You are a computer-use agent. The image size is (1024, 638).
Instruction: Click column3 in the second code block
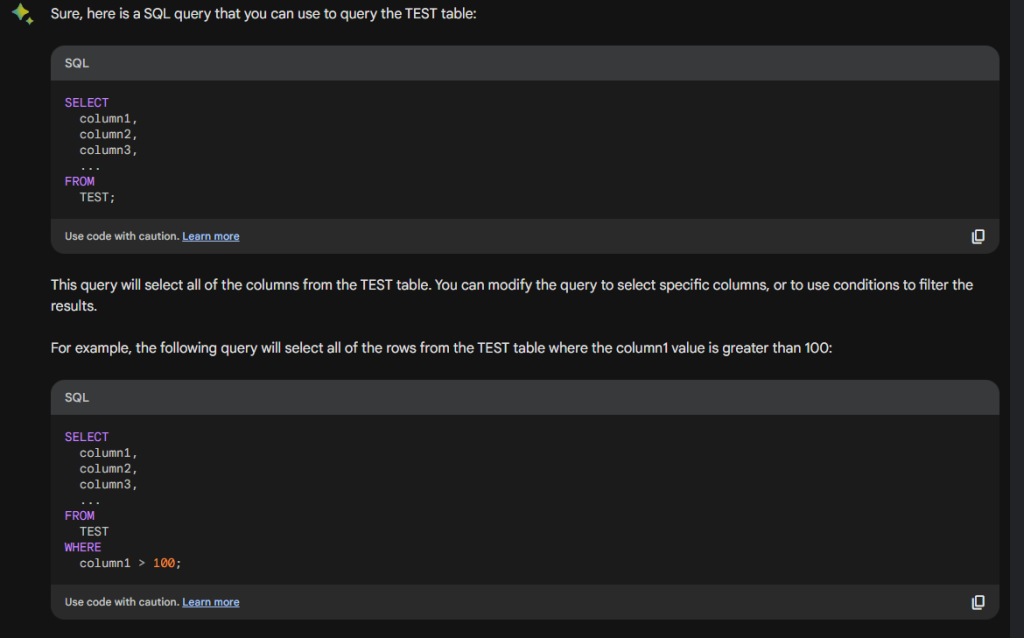(108, 485)
